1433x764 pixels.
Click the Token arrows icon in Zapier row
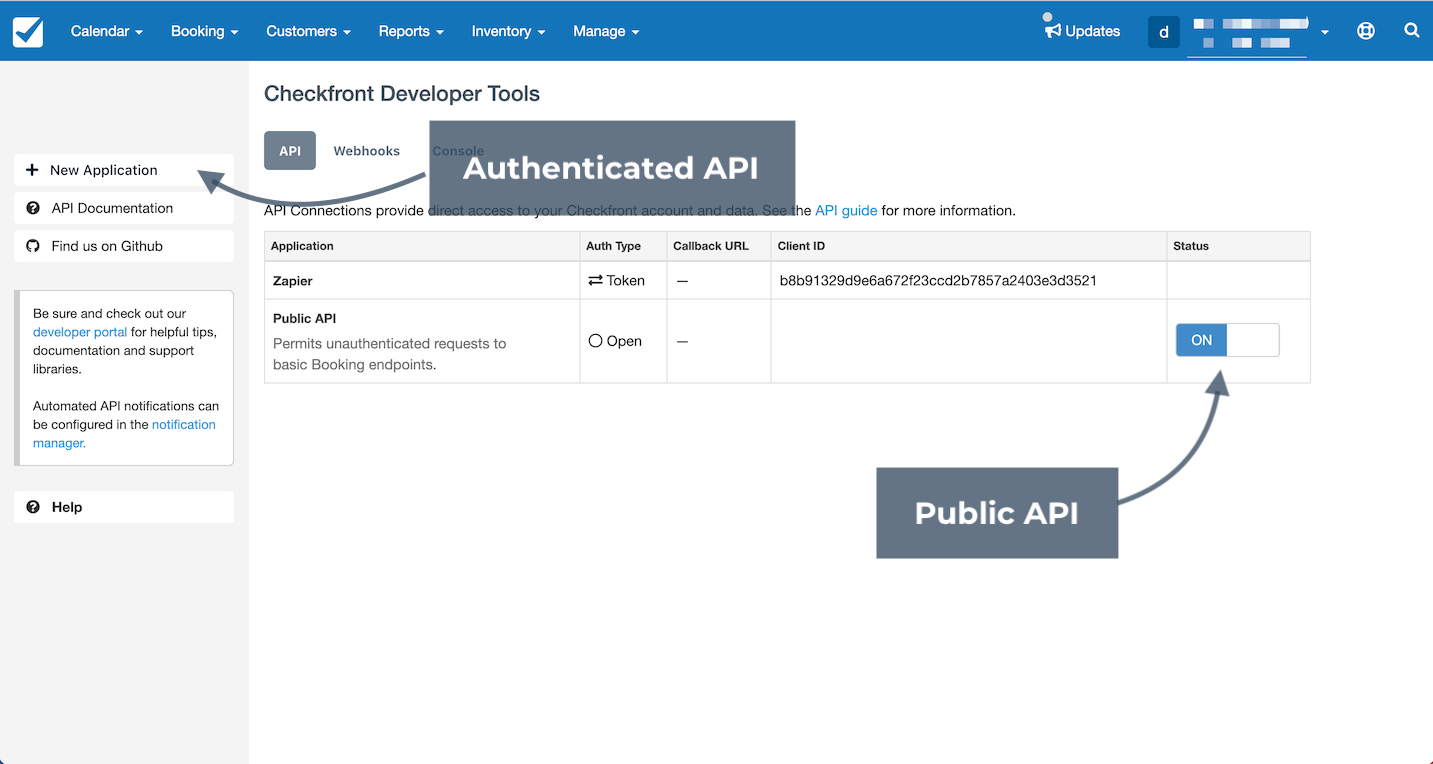(595, 281)
